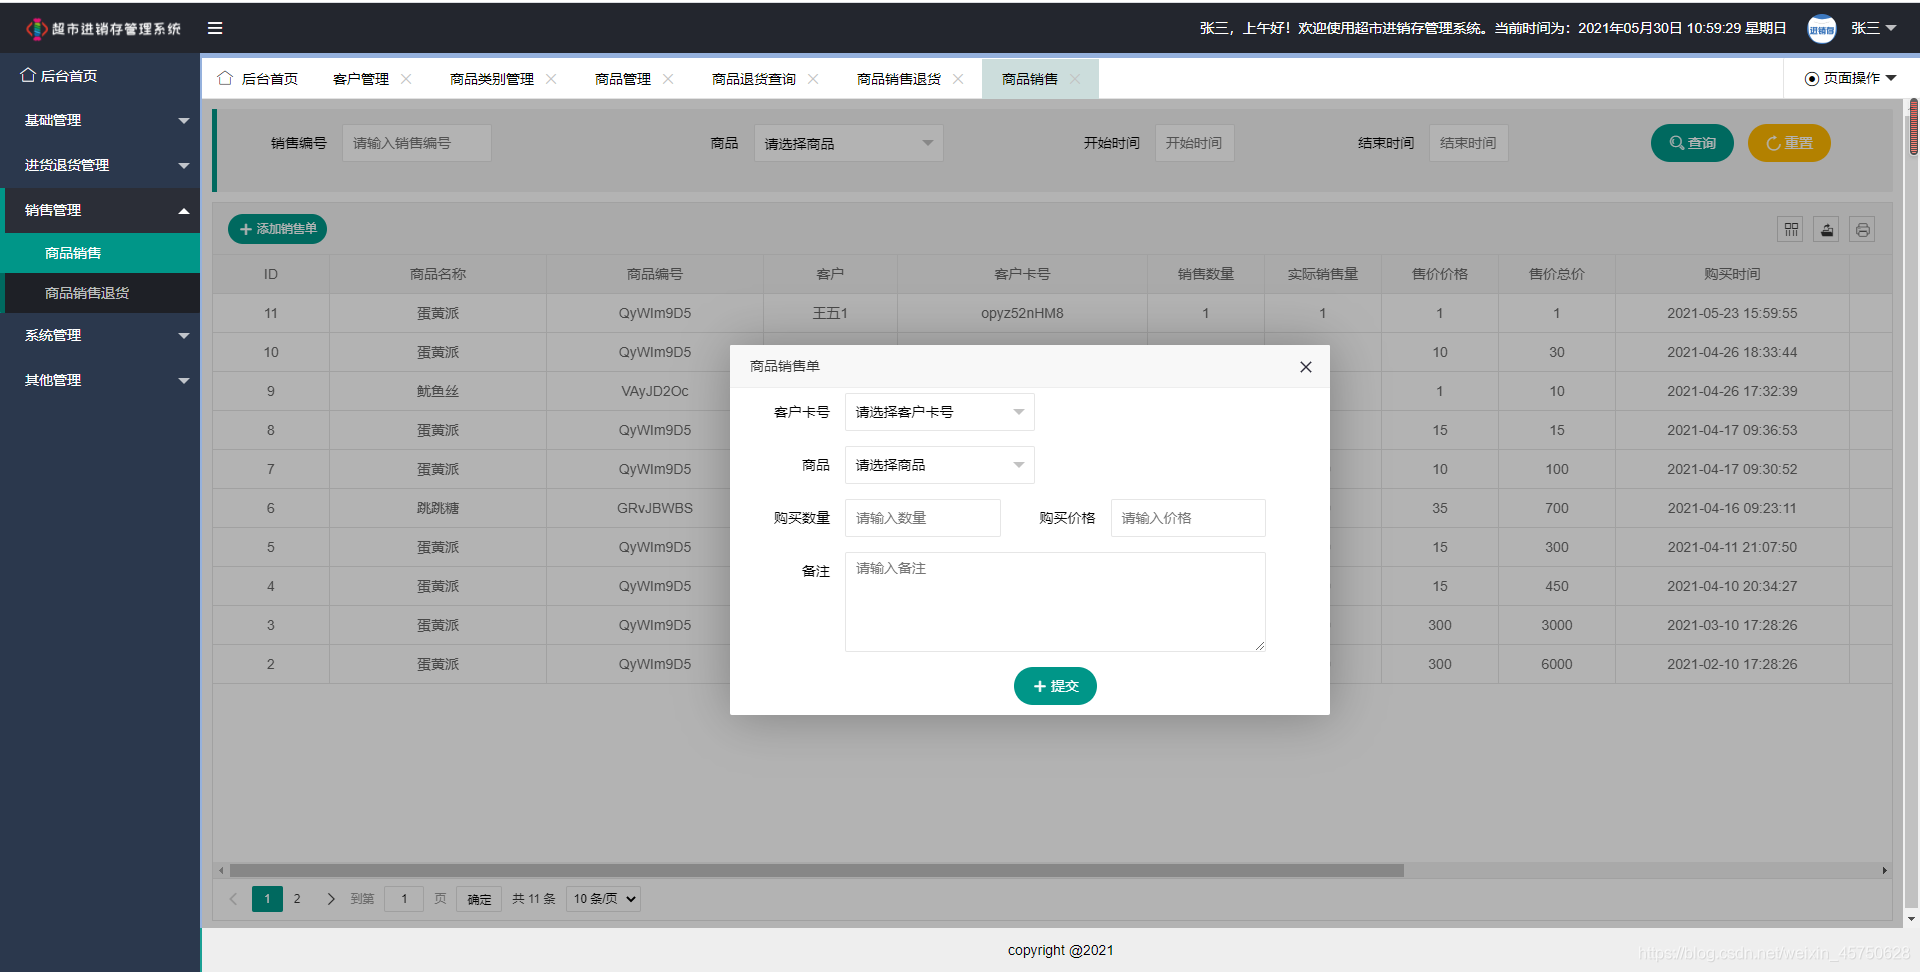
Task: Click the hamburger menu icon in the header
Action: (215, 27)
